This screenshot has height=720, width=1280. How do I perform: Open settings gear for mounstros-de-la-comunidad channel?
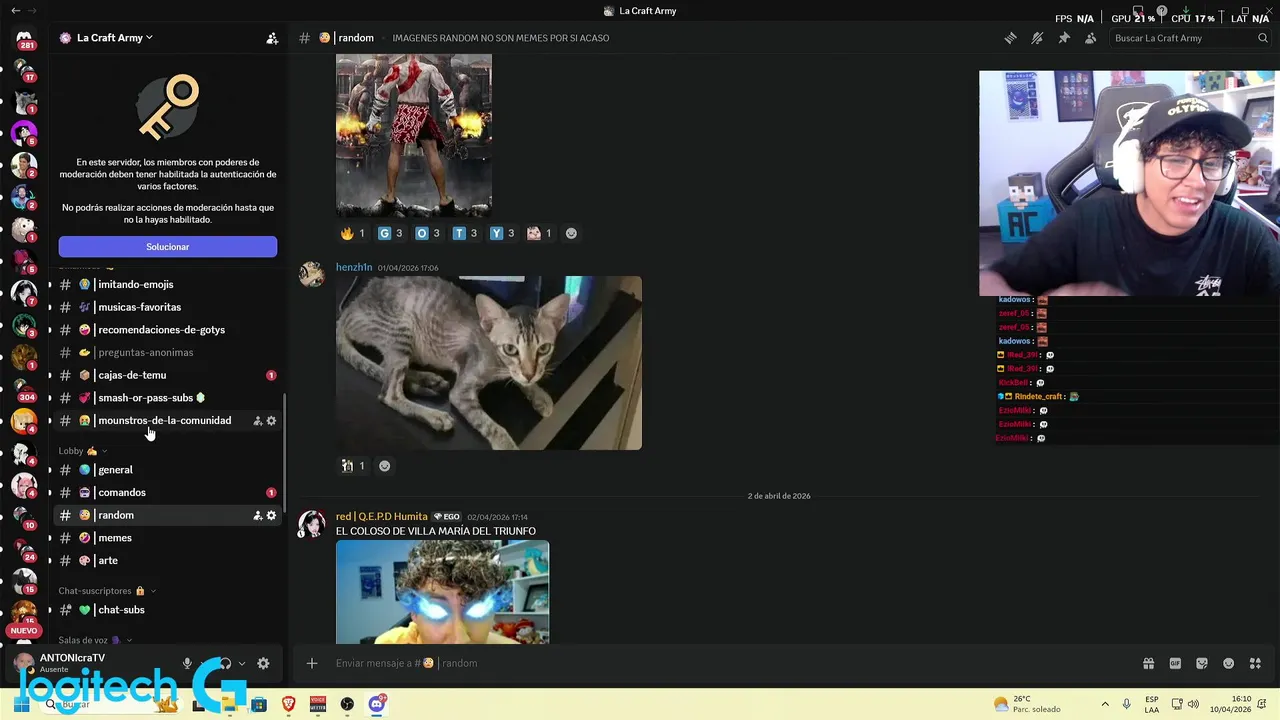271,421
